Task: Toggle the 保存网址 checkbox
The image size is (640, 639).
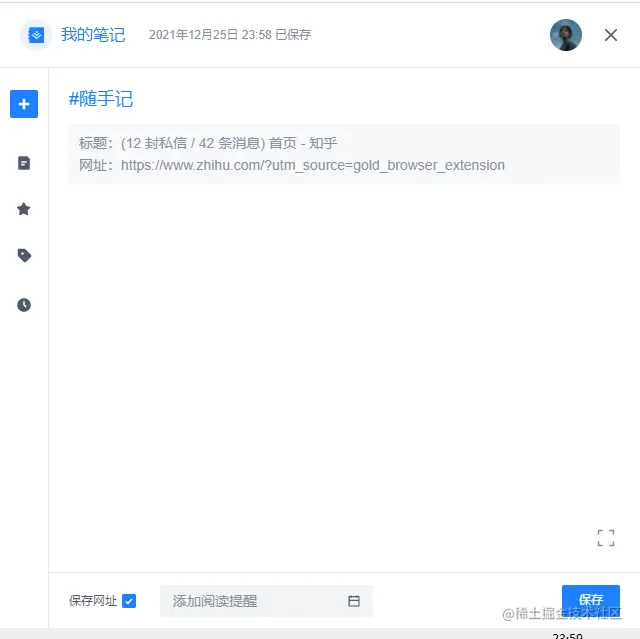Action: tap(129, 601)
